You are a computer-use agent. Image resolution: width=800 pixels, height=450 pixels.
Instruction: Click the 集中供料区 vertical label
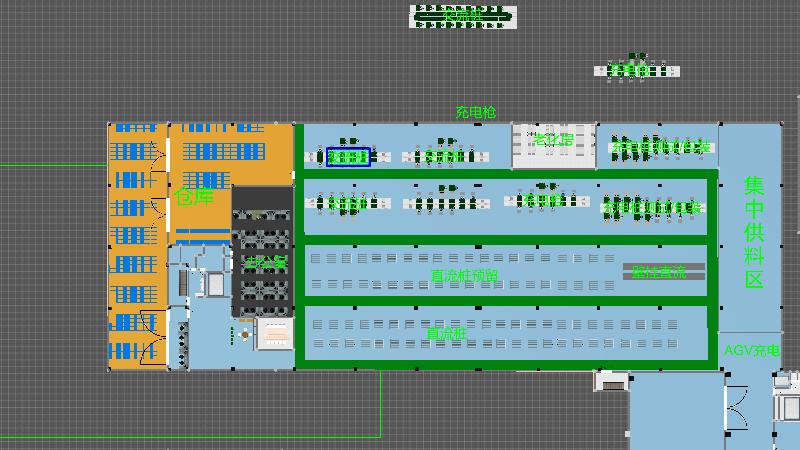pyautogui.click(x=754, y=232)
